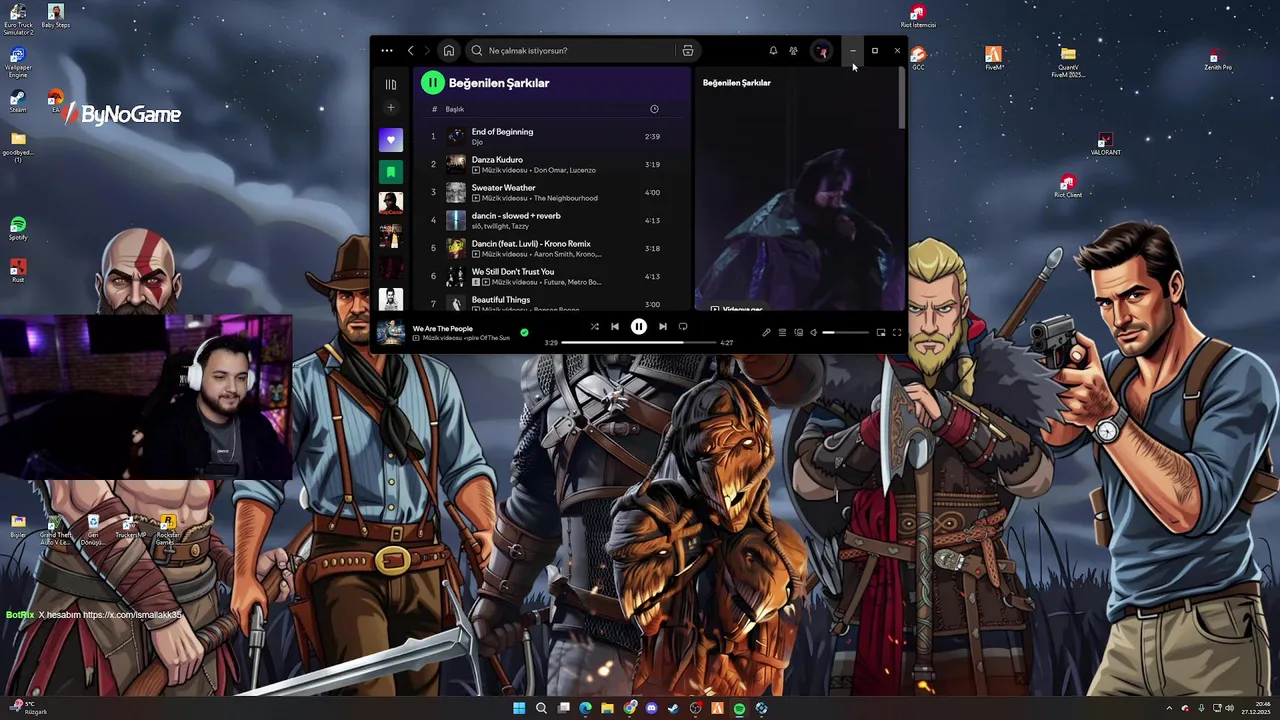Open Euro Truck Simulator 2 shortcut

coord(18,19)
